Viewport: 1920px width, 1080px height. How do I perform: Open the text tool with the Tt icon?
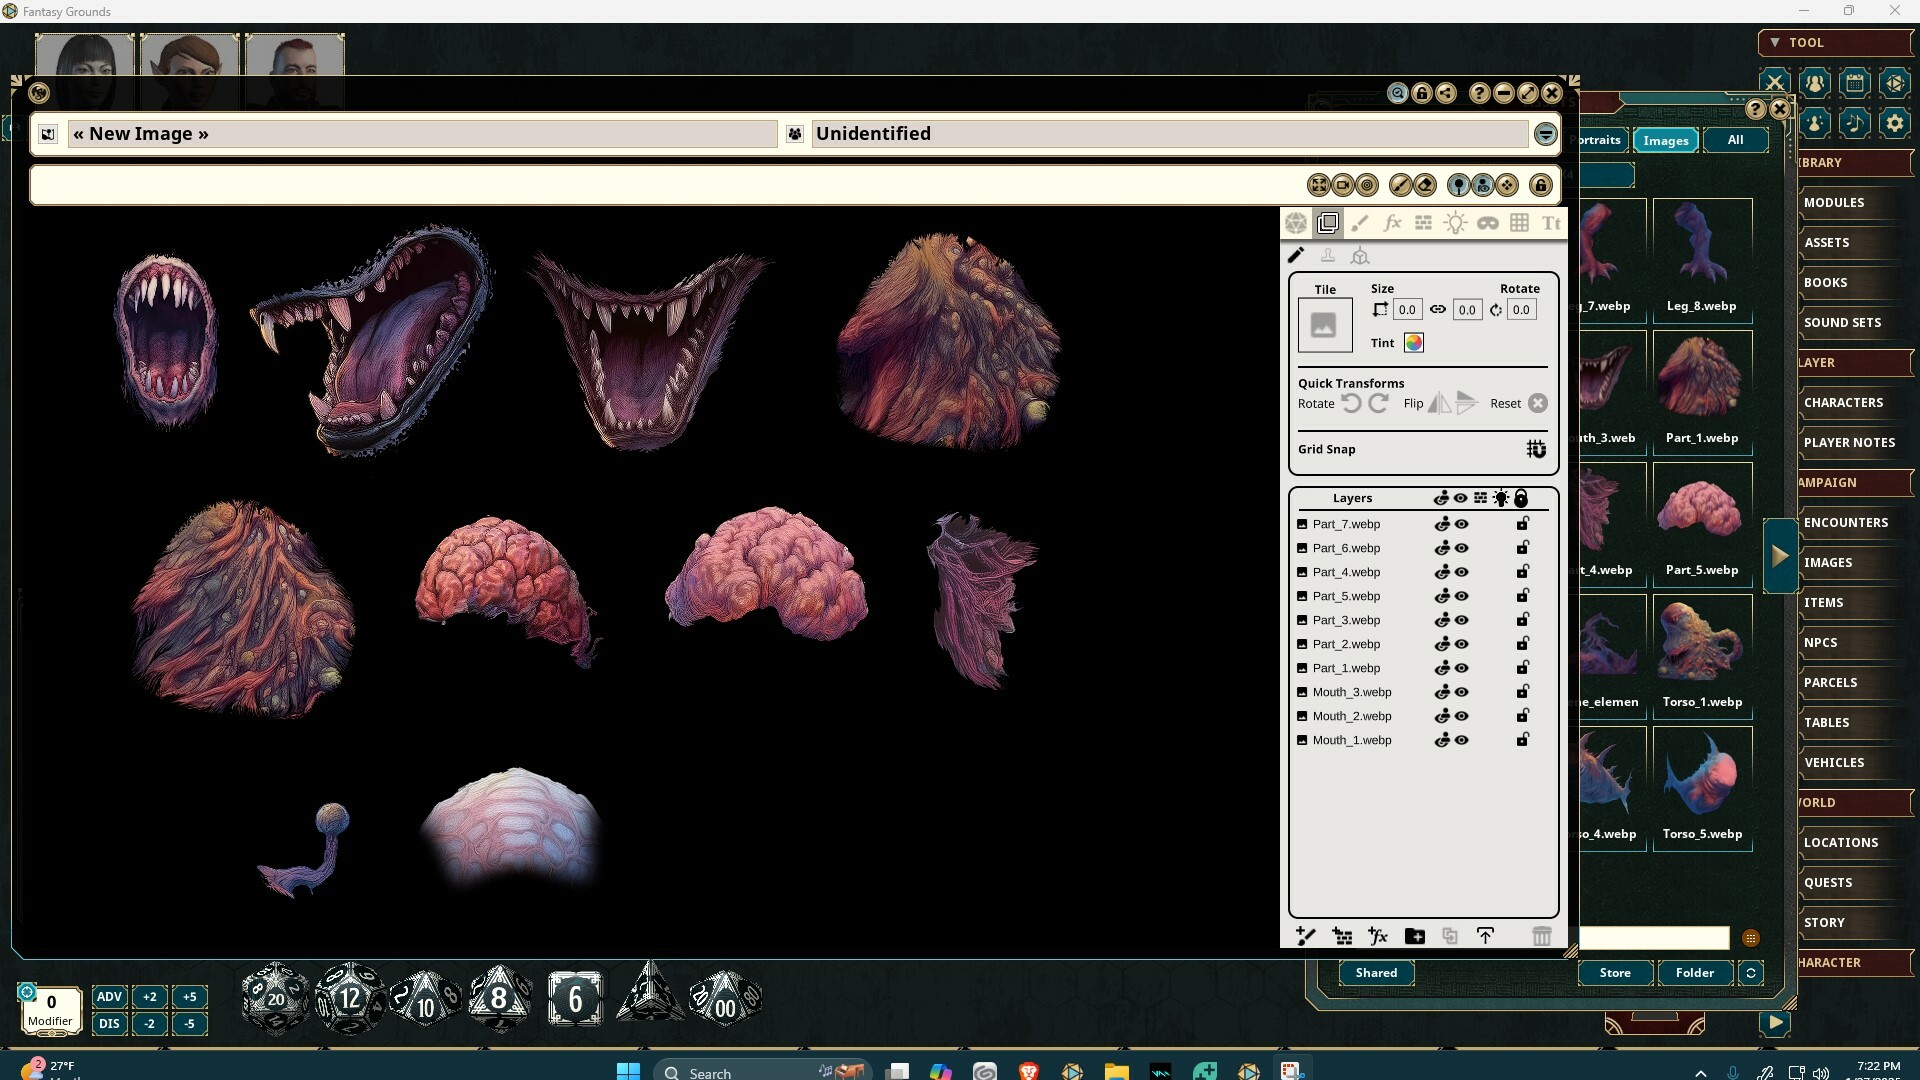pyautogui.click(x=1550, y=222)
